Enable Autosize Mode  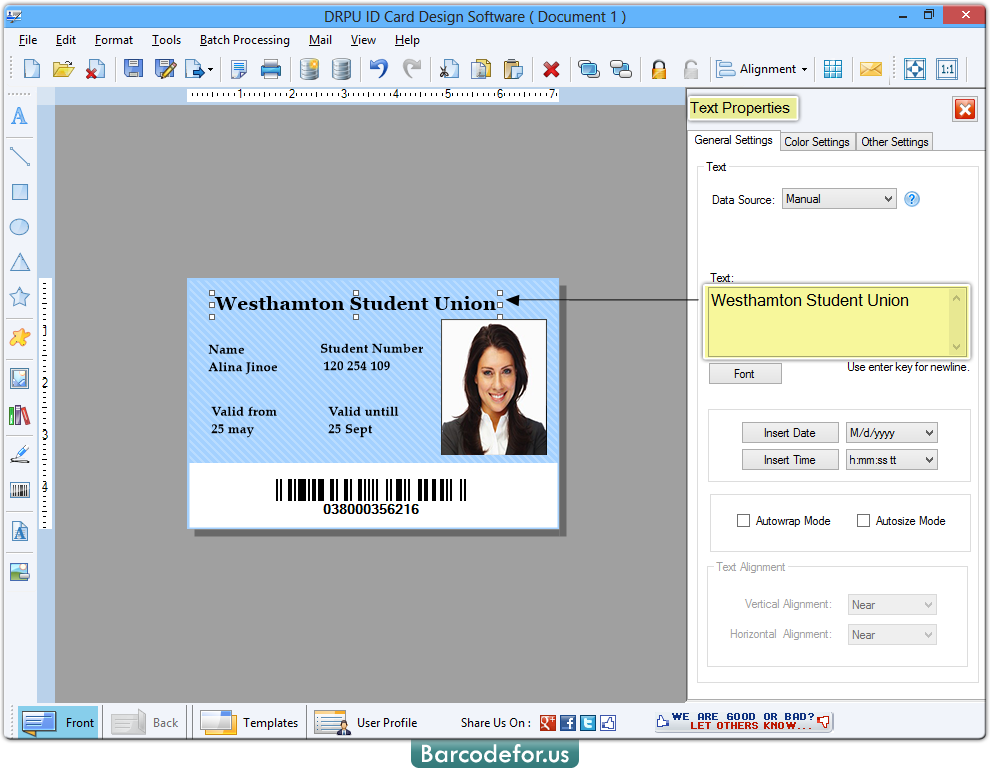pos(863,520)
